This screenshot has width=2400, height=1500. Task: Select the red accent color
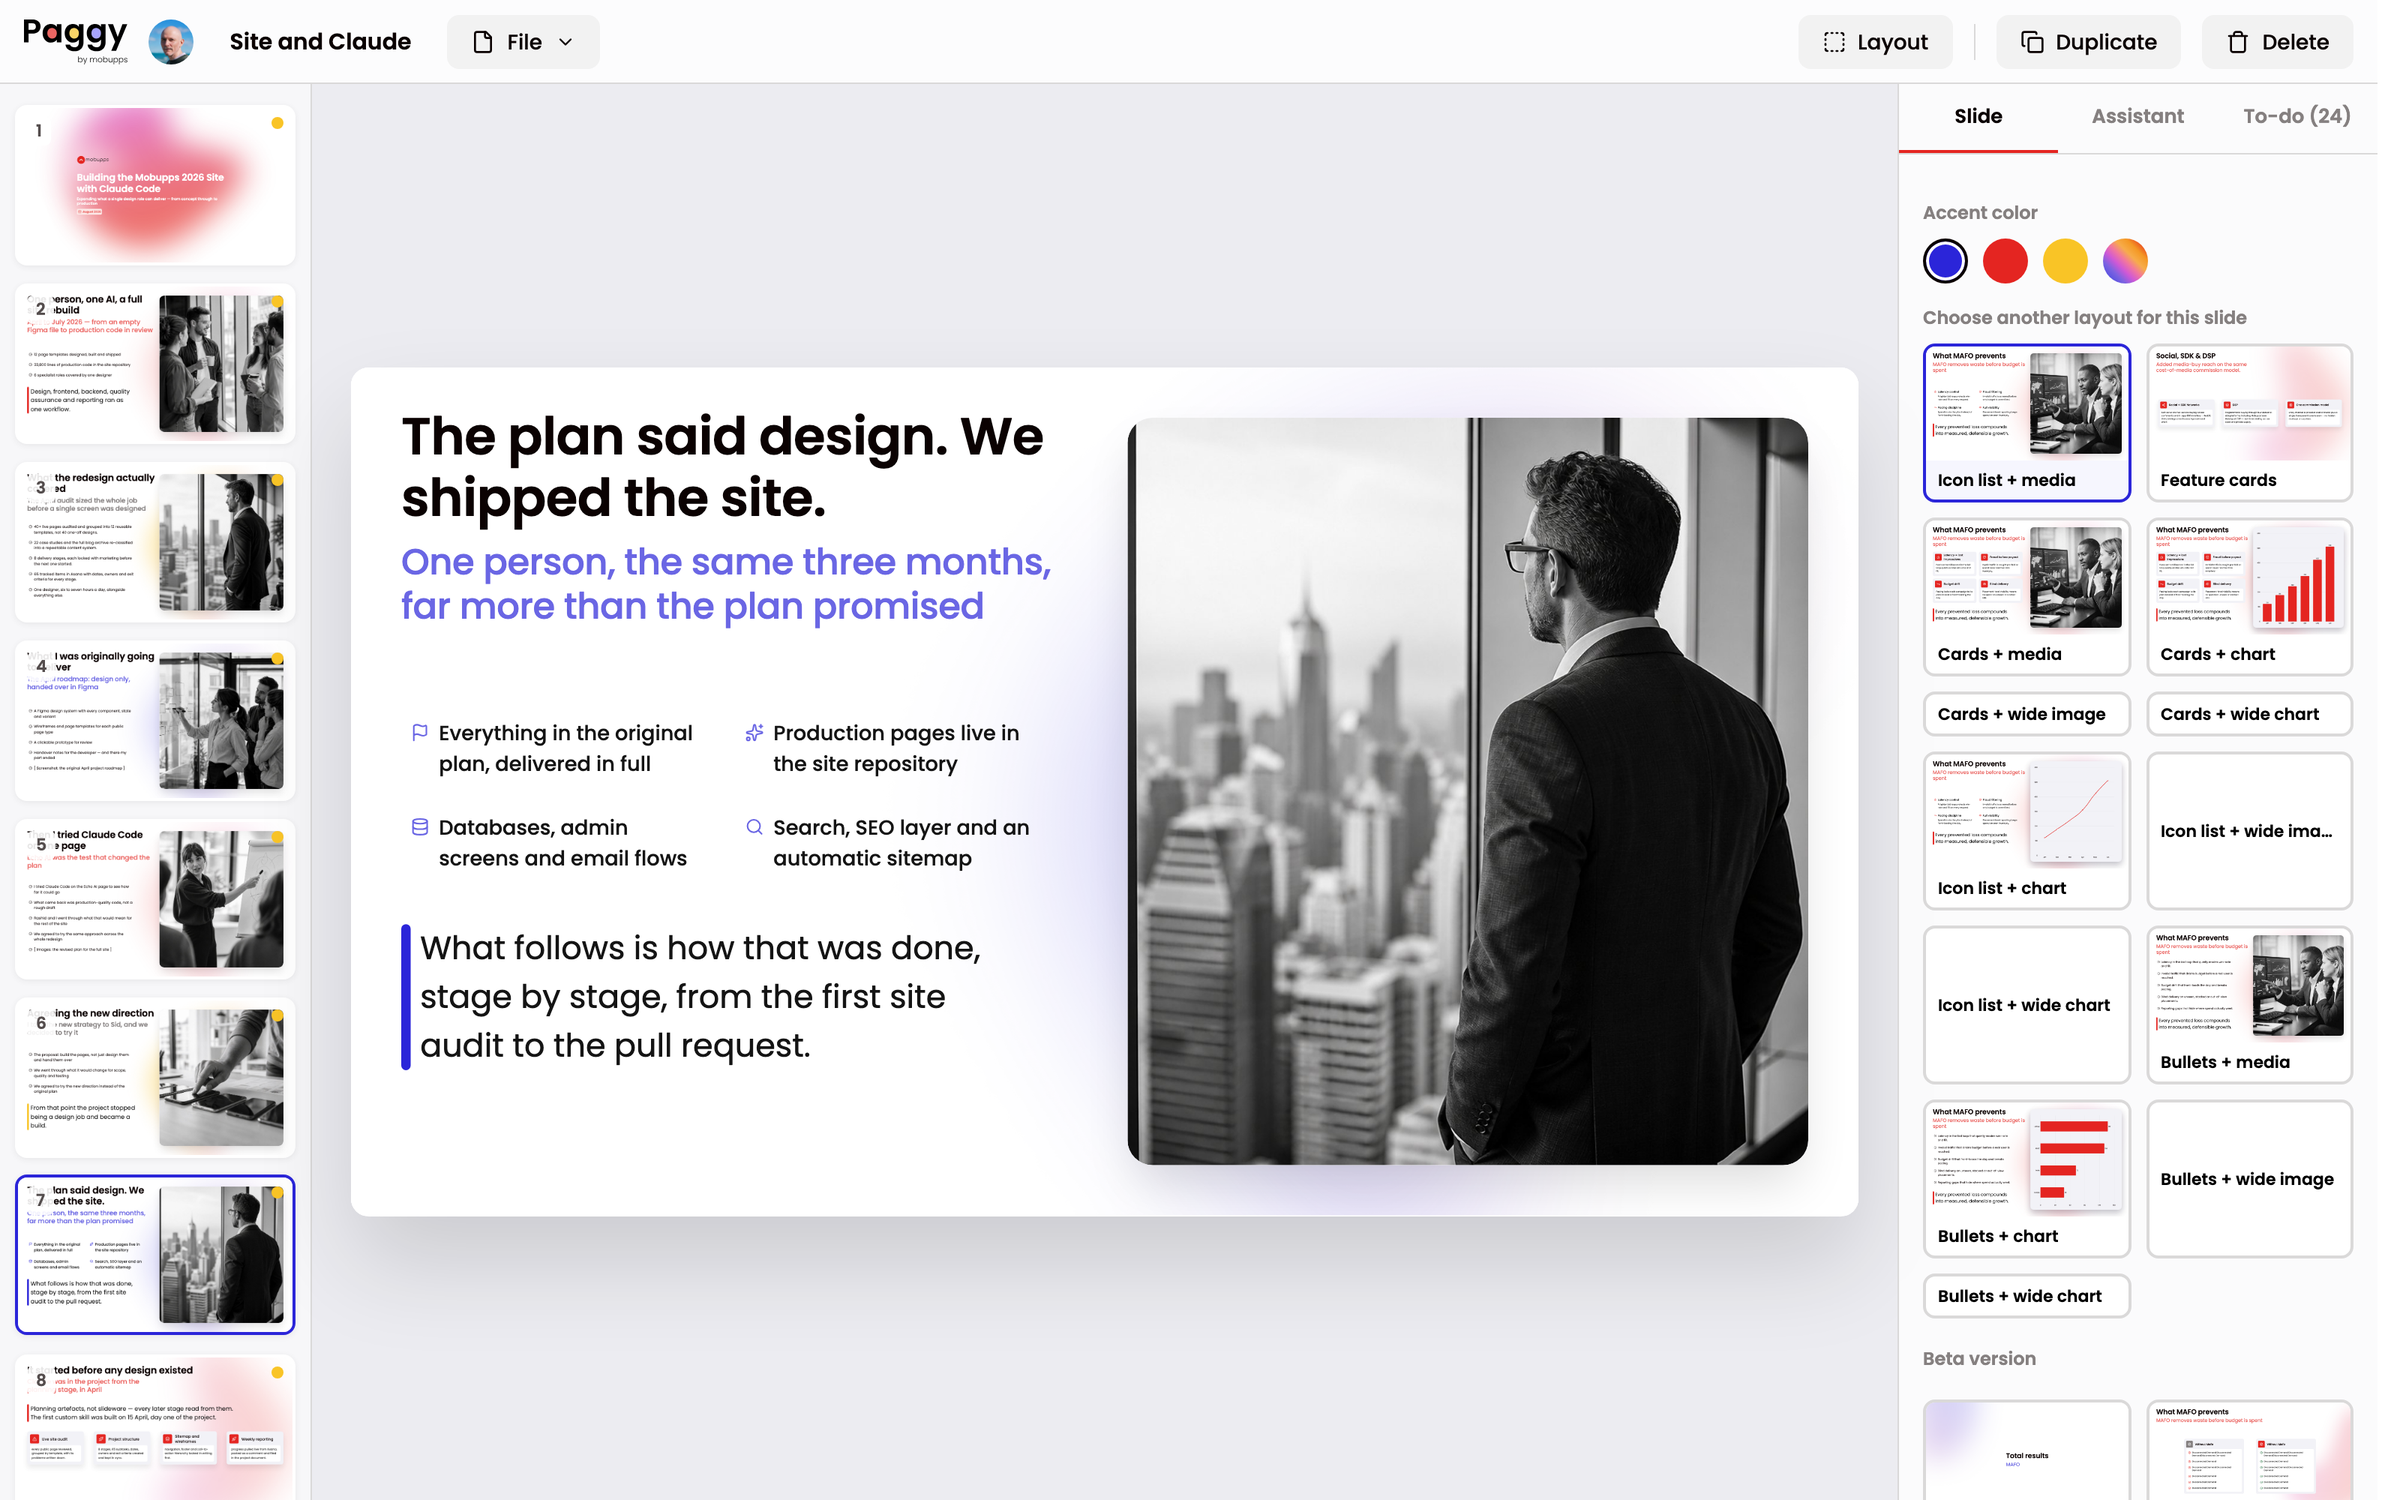tap(2005, 261)
